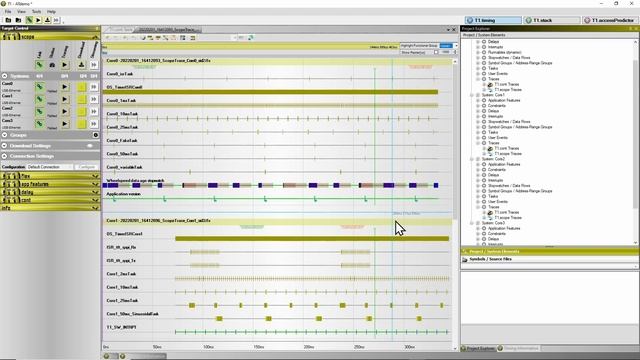Open the Default Connection configuration dropdown
The height and width of the screenshot is (360, 640).
(50, 167)
